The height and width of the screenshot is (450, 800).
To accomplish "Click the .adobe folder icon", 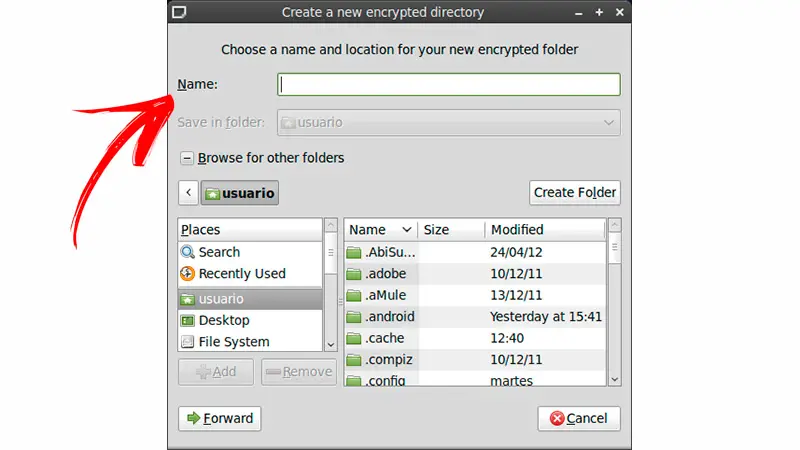I will (354, 274).
